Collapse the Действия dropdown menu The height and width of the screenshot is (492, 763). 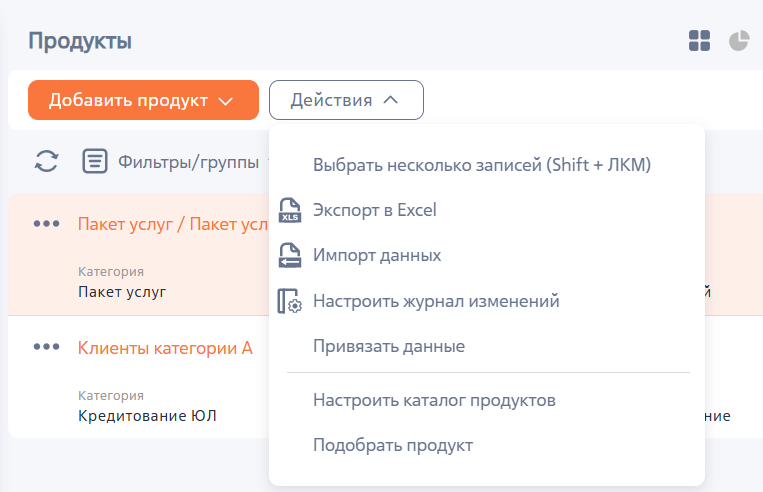[x=346, y=100]
